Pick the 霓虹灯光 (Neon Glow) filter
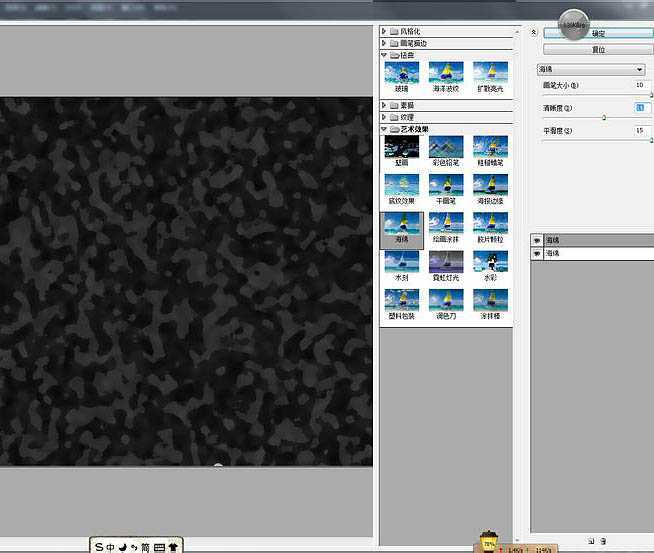The width and height of the screenshot is (654, 553). click(x=446, y=262)
